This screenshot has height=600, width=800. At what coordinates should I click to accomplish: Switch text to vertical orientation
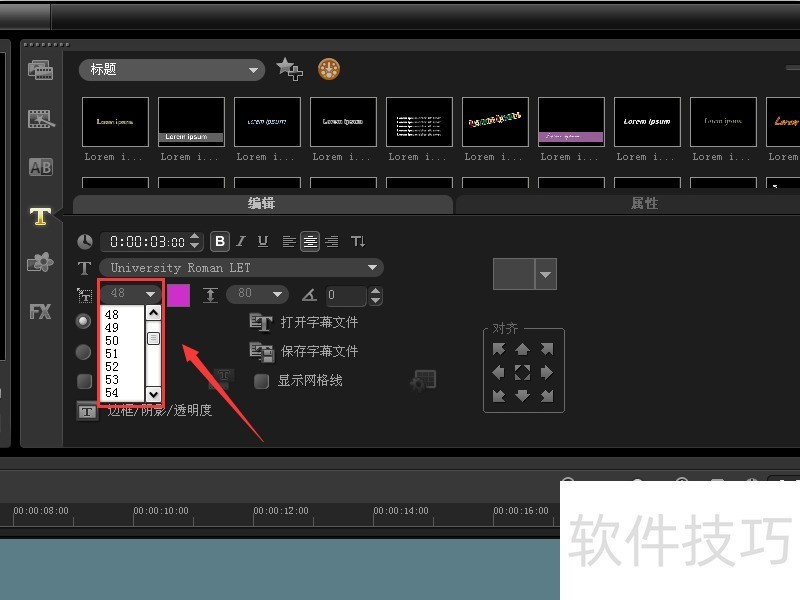358,241
